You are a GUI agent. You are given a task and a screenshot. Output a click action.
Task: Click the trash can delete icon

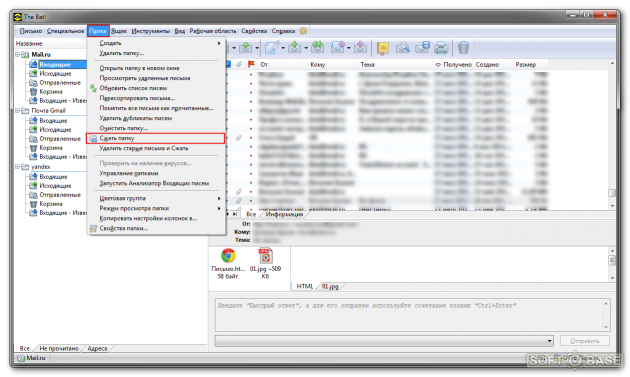[x=463, y=48]
